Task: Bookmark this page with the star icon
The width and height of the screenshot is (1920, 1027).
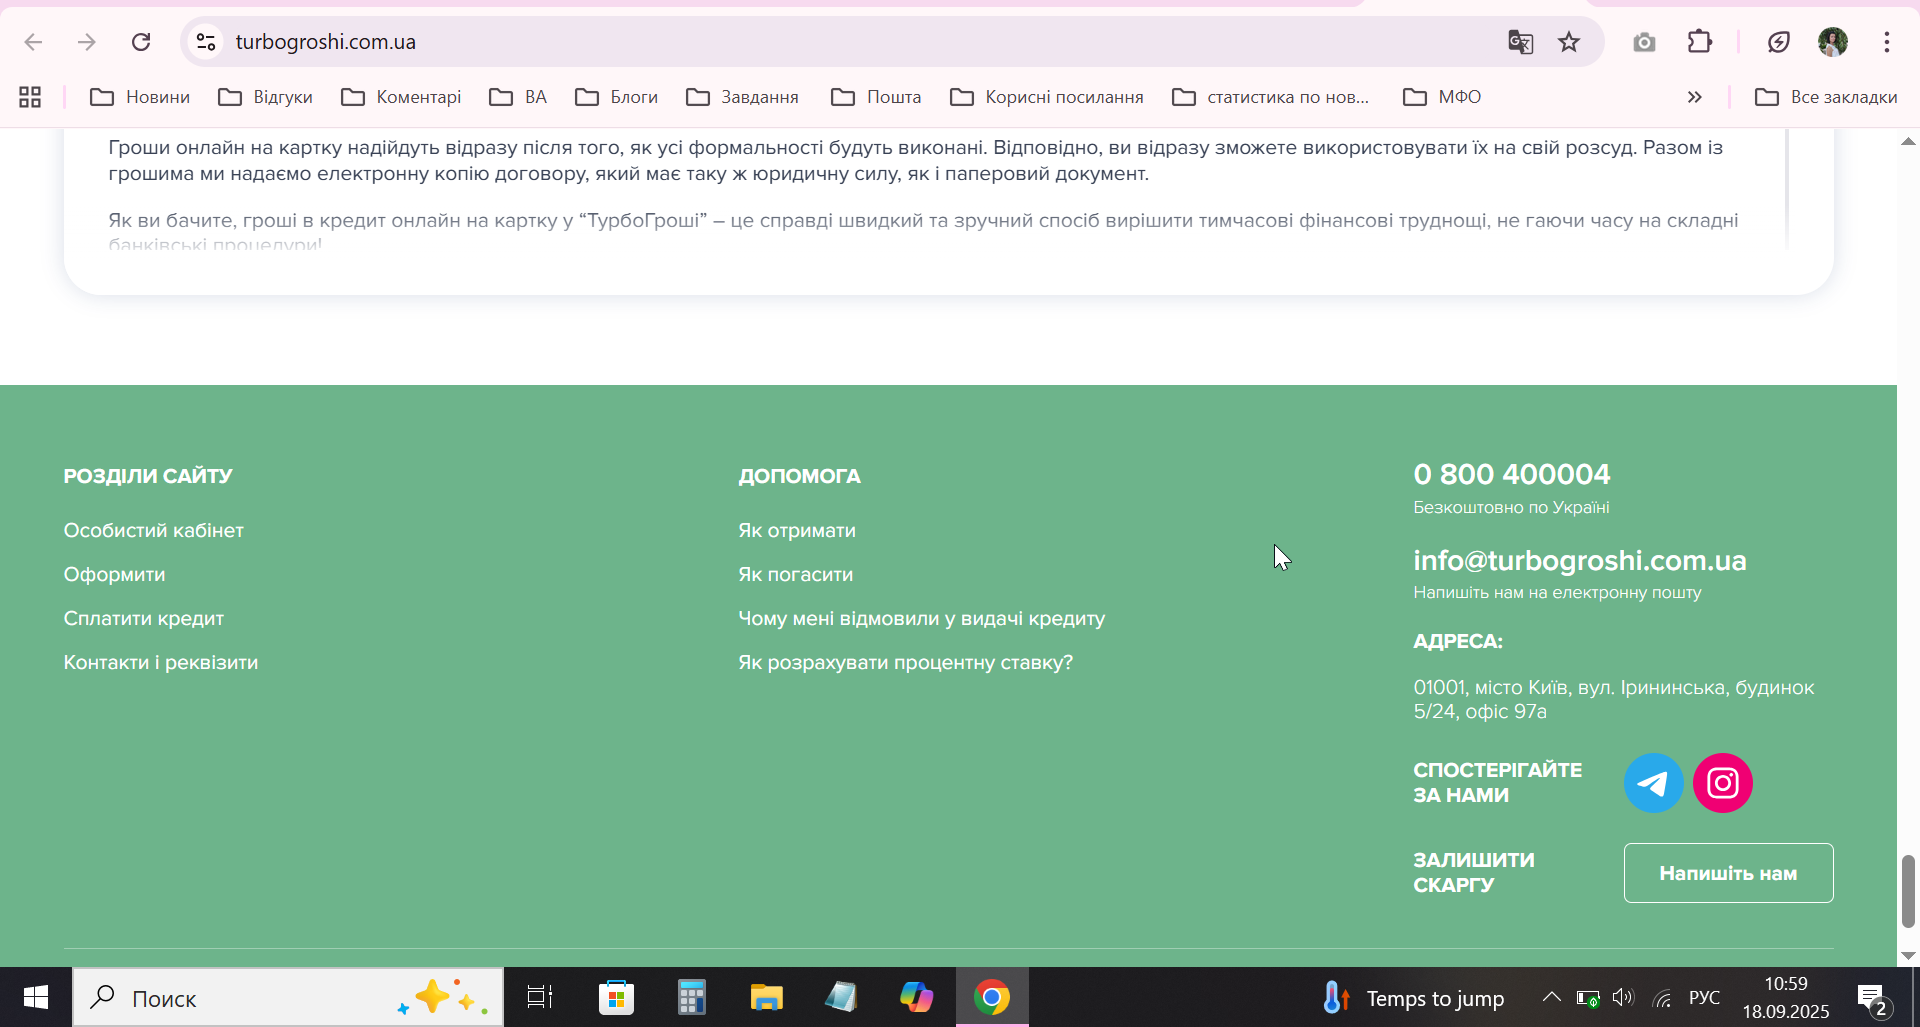Action: [x=1569, y=42]
